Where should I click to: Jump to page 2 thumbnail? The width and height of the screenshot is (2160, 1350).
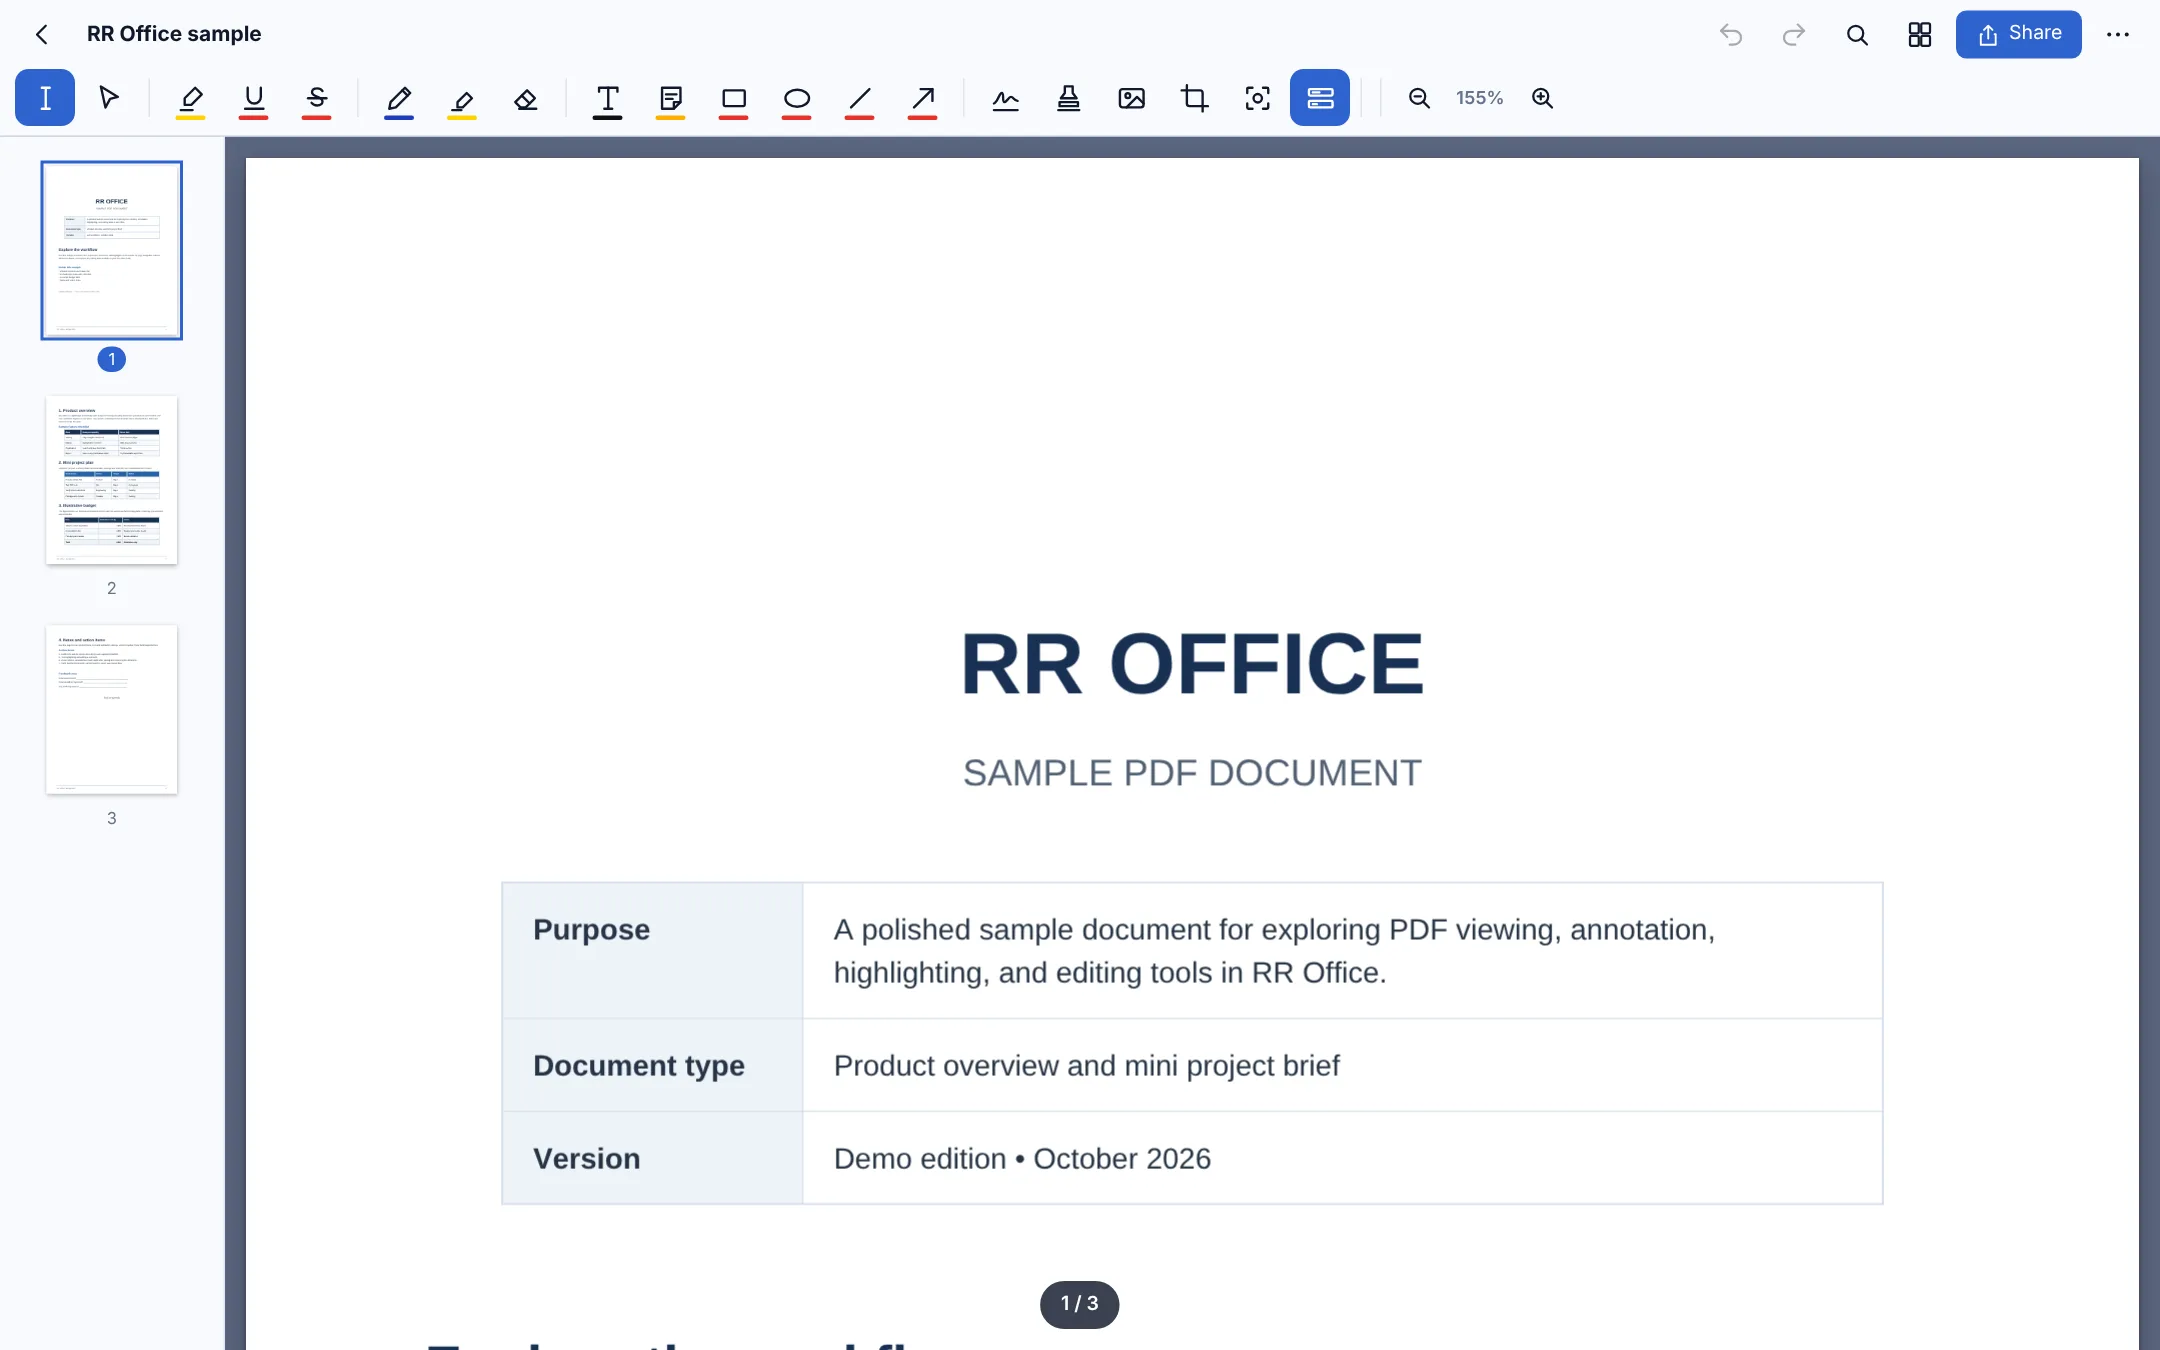pos(111,480)
